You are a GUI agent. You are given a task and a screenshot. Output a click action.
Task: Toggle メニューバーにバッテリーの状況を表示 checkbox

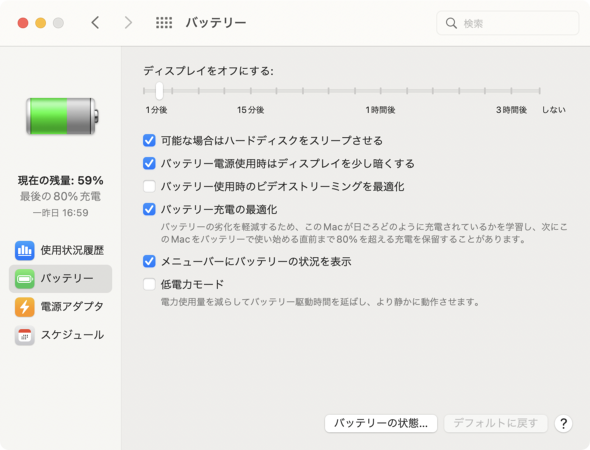[x=149, y=261]
